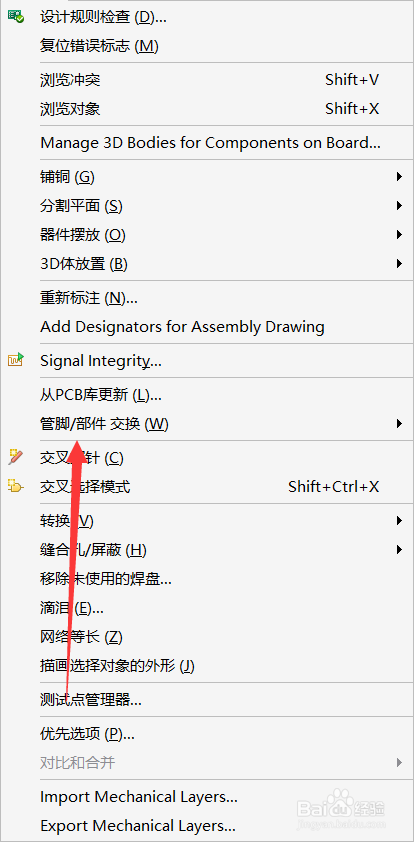This screenshot has width=414, height=842.
Task: Expand the 转换 (V) submenu arrow
Action: tap(399, 520)
